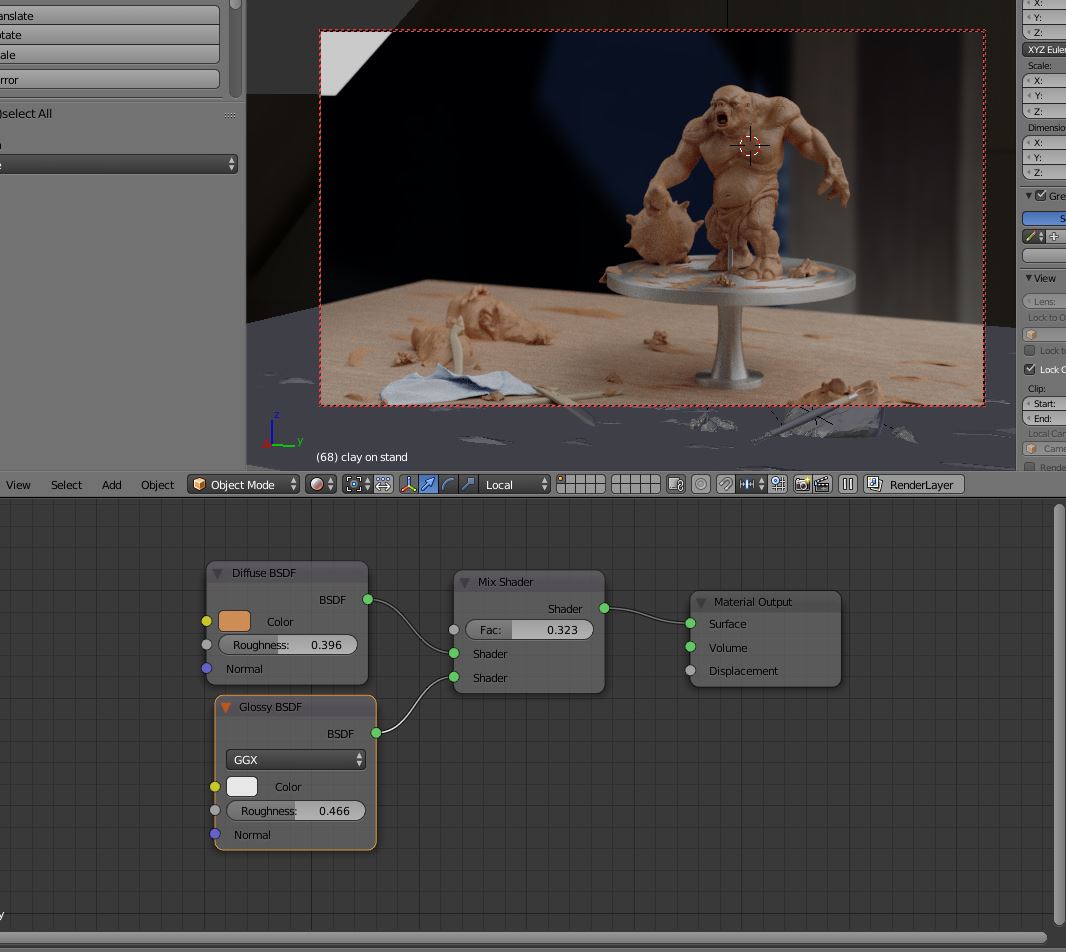Click the Diffuse BSDF orange color swatch
1066x952 pixels.
click(235, 621)
